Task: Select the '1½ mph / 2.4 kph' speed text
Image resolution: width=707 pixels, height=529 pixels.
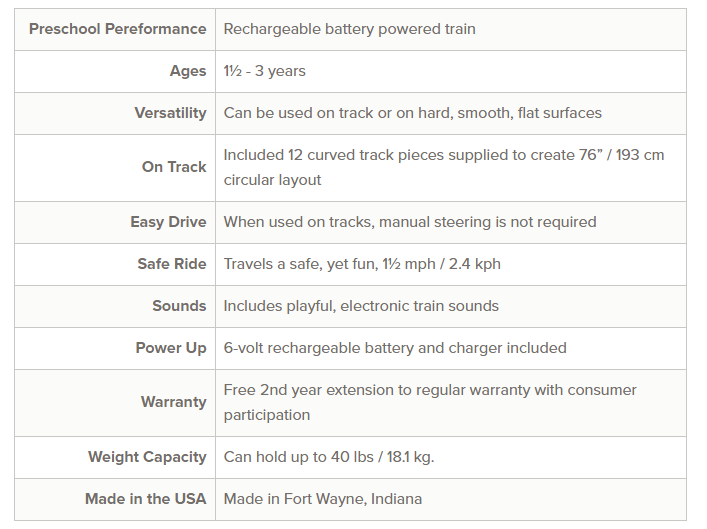Action: [438, 264]
